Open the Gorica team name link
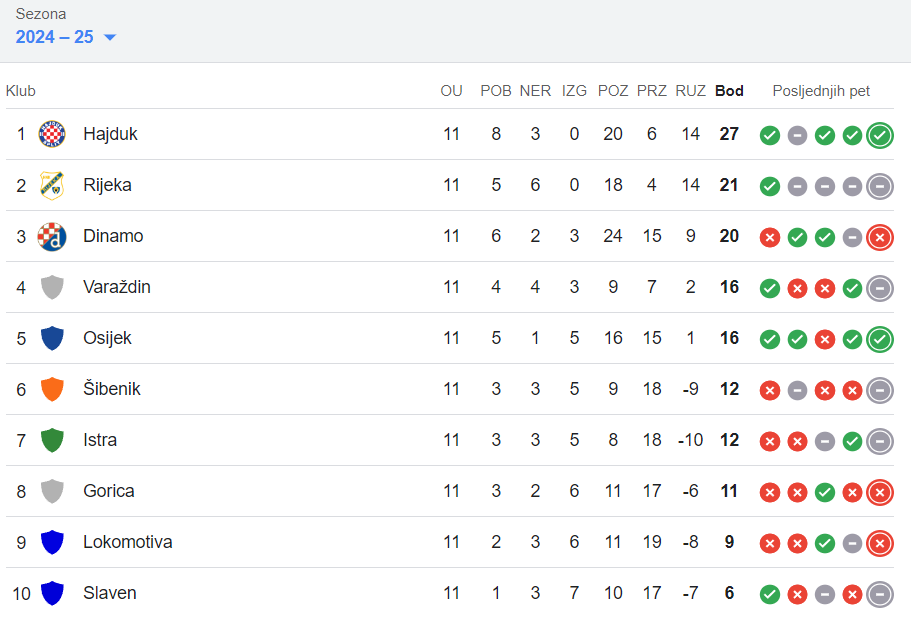Screen dimensions: 911x618 pos(109,491)
